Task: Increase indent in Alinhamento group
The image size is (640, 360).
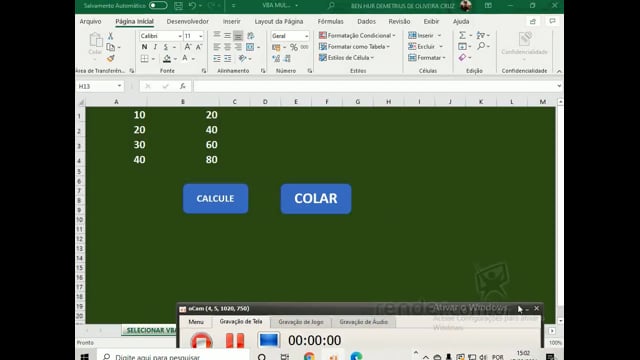Action: 227,59
